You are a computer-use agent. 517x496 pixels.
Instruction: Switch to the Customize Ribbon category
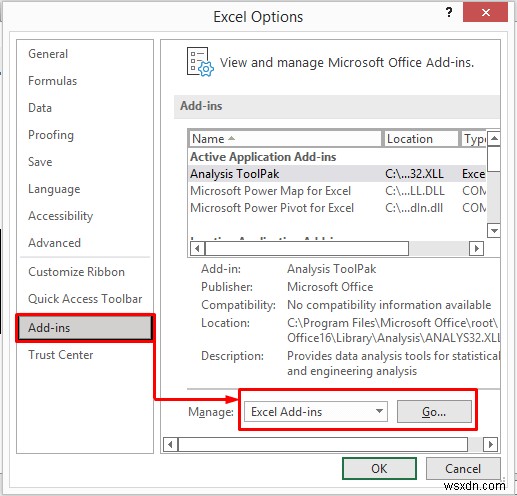[76, 272]
